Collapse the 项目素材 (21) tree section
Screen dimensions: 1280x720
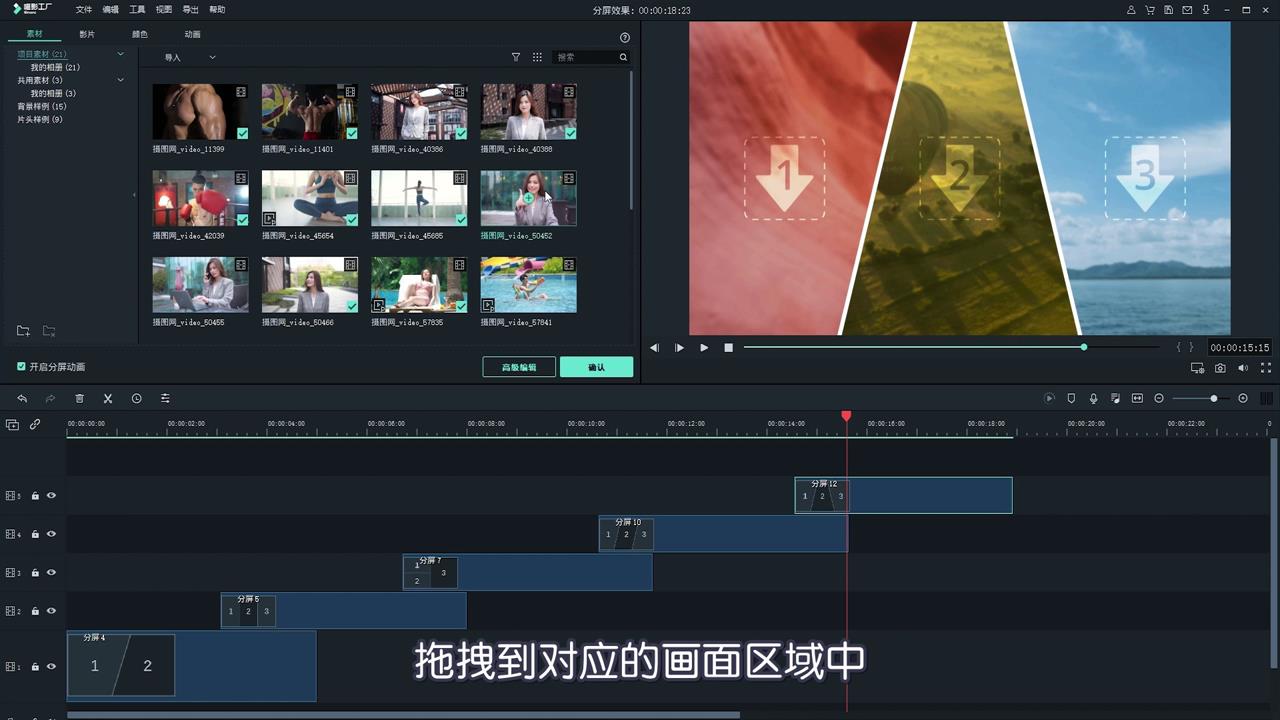point(121,54)
